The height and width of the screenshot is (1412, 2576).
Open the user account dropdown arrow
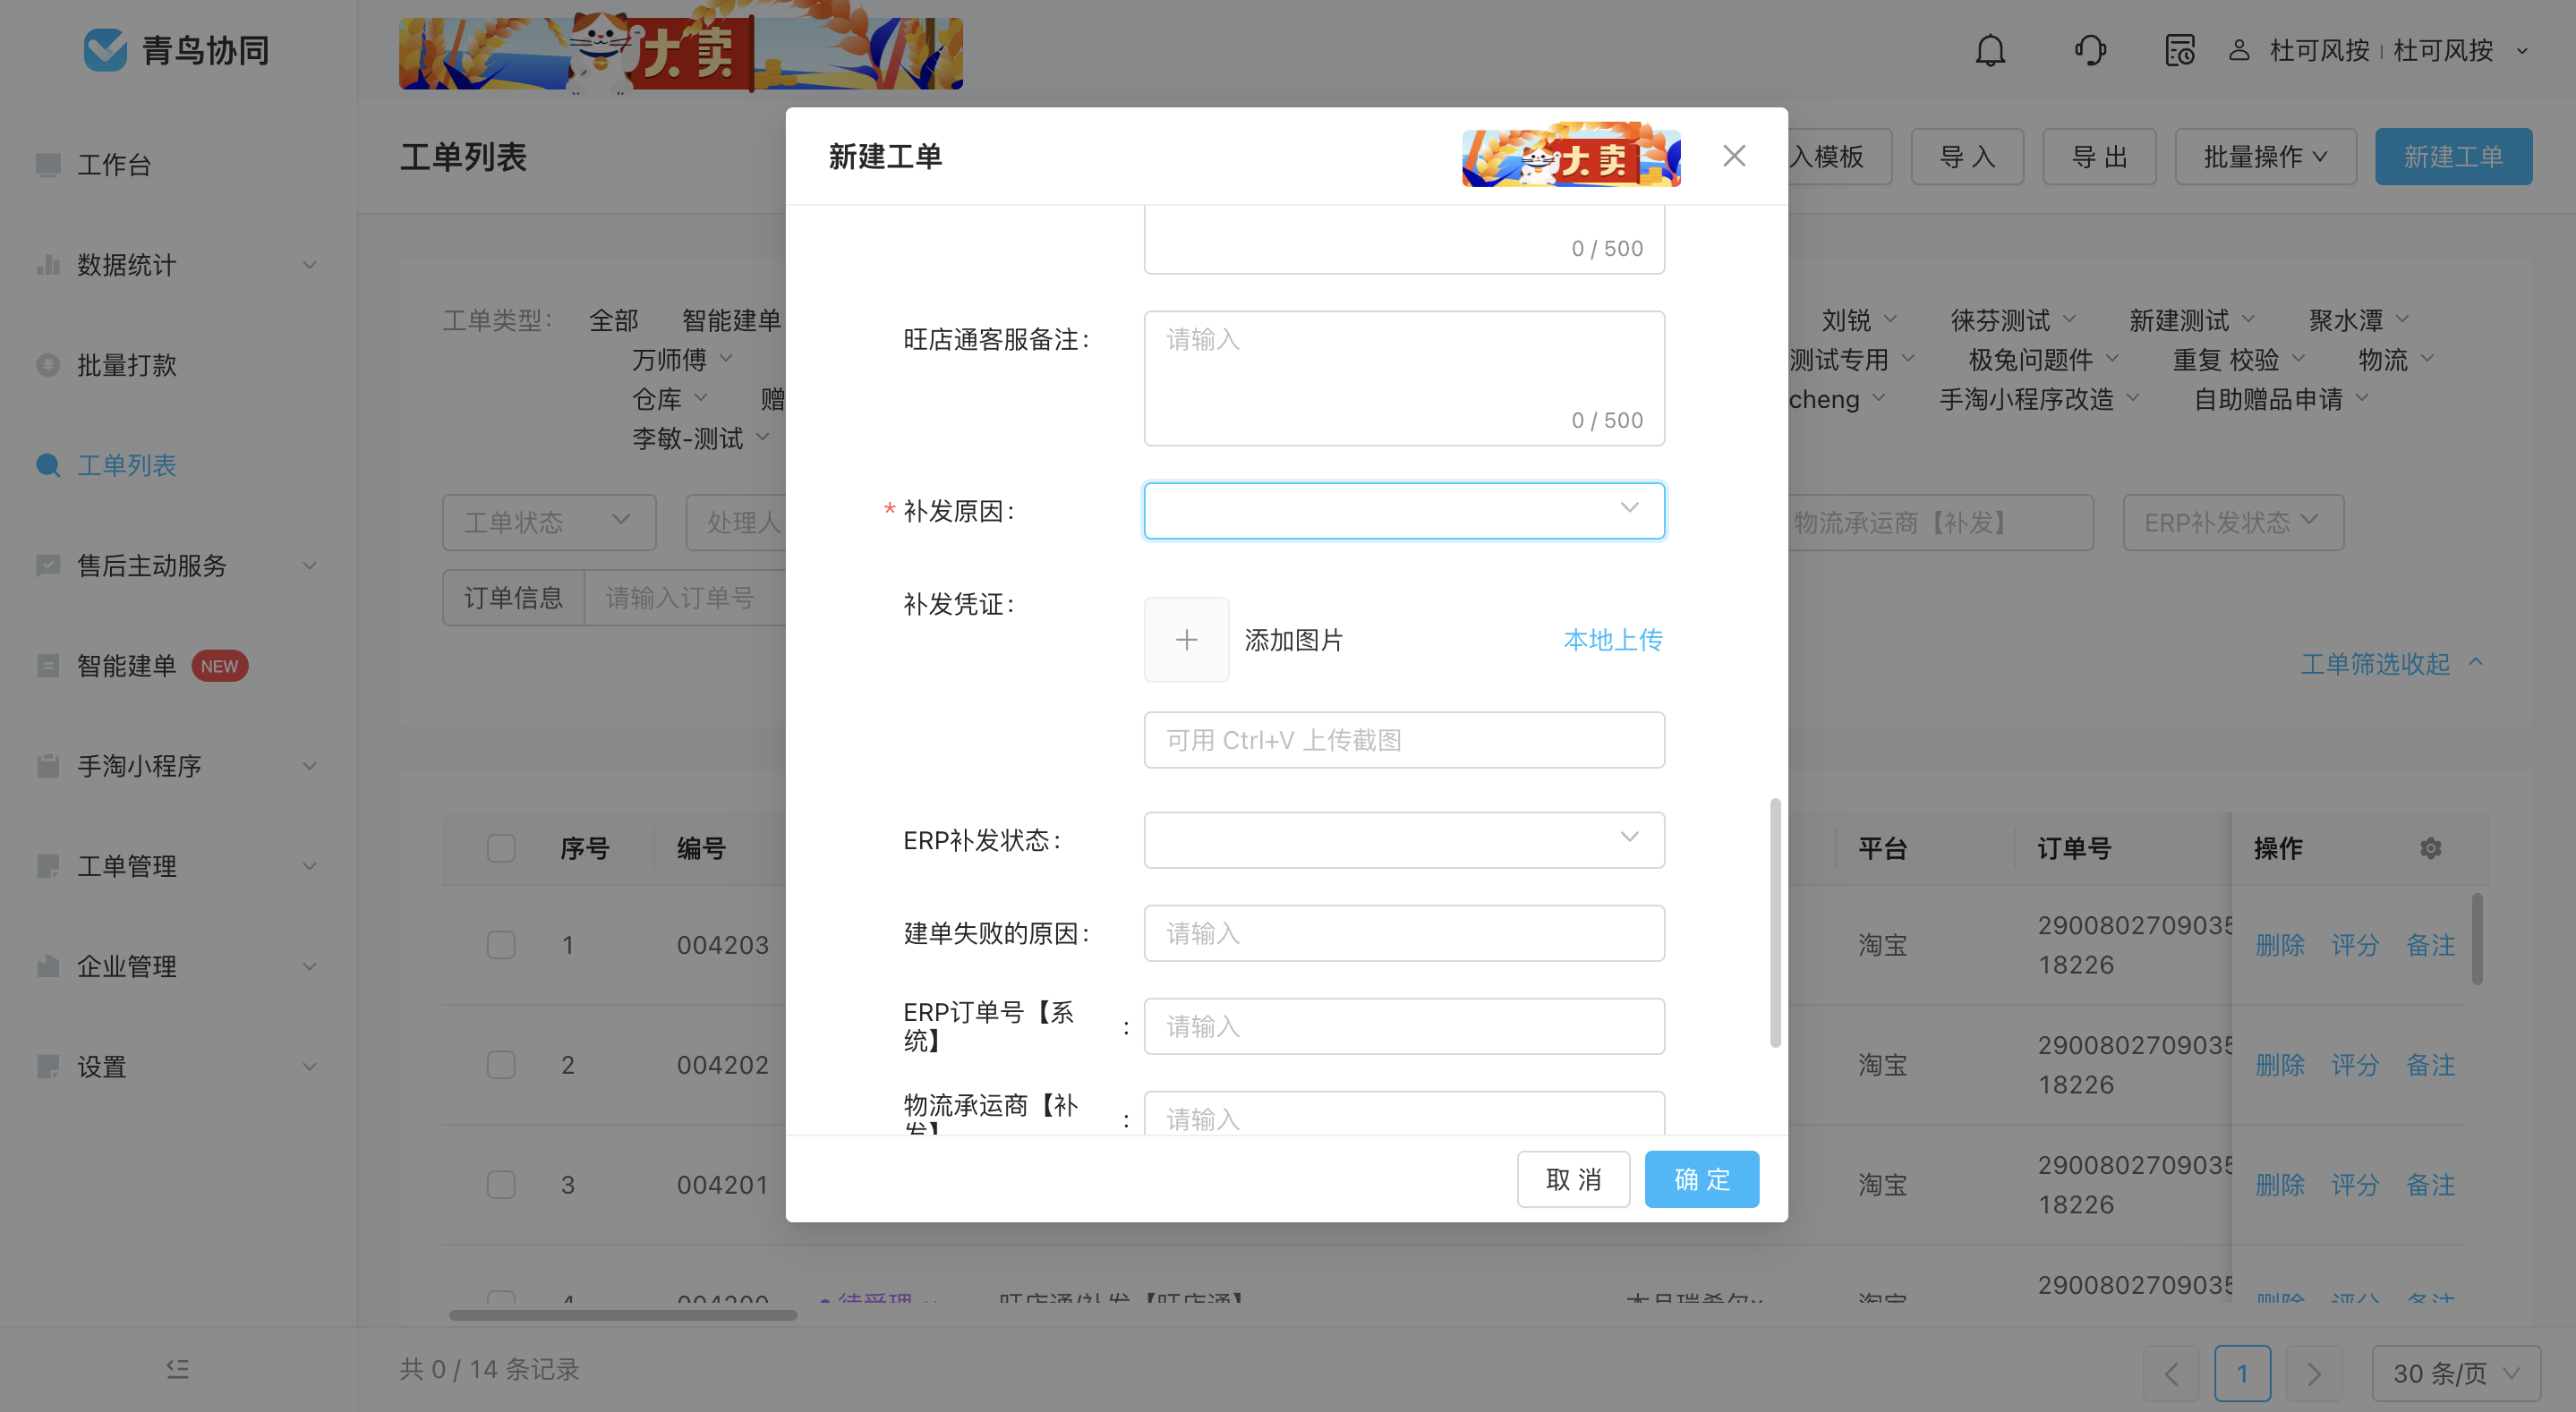2522,51
